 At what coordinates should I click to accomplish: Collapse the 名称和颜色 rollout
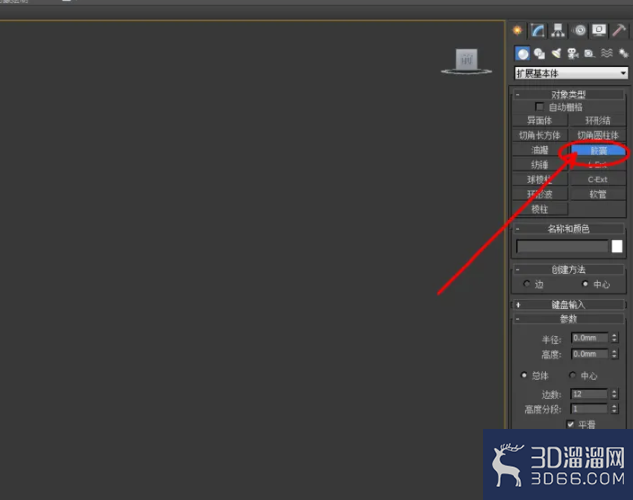568,229
